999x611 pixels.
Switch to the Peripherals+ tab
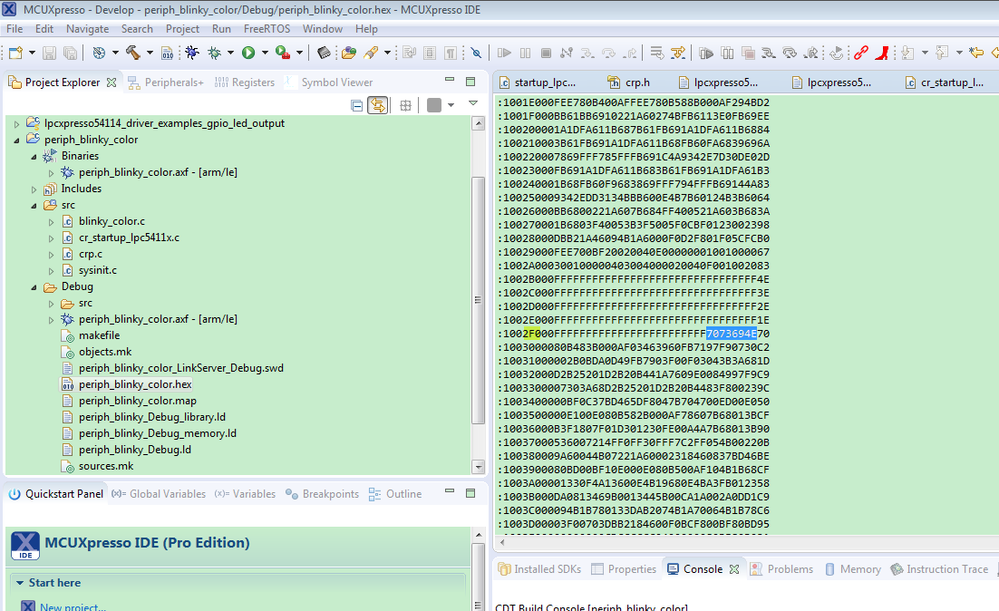(166, 82)
